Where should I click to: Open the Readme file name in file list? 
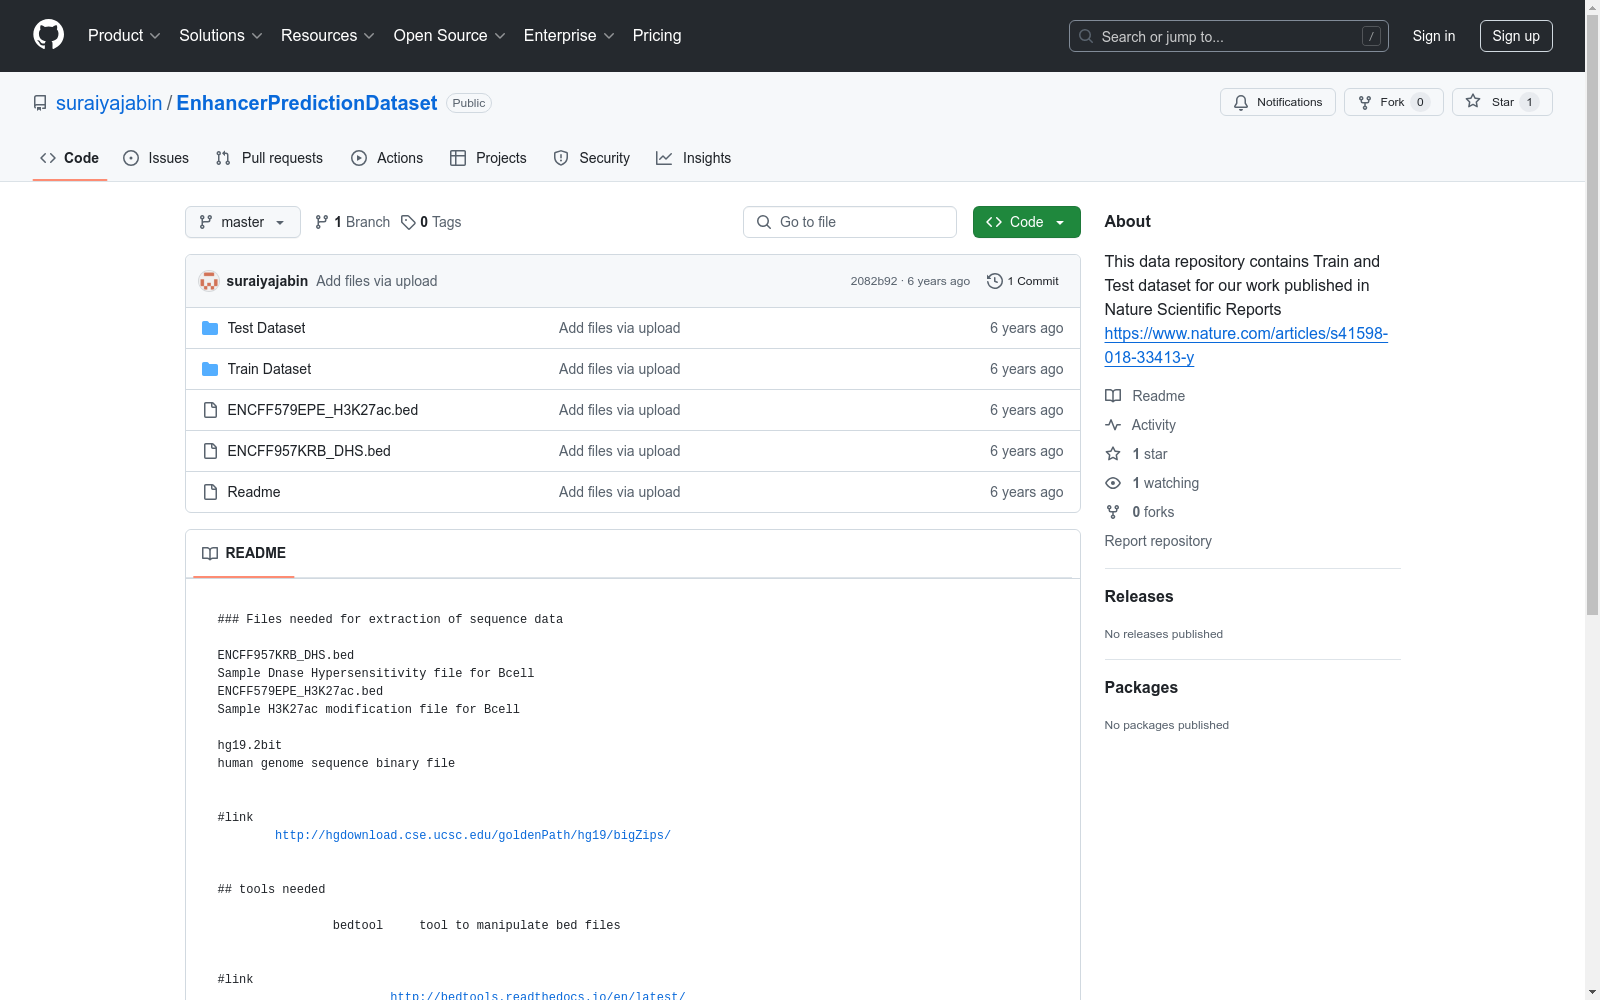click(254, 492)
